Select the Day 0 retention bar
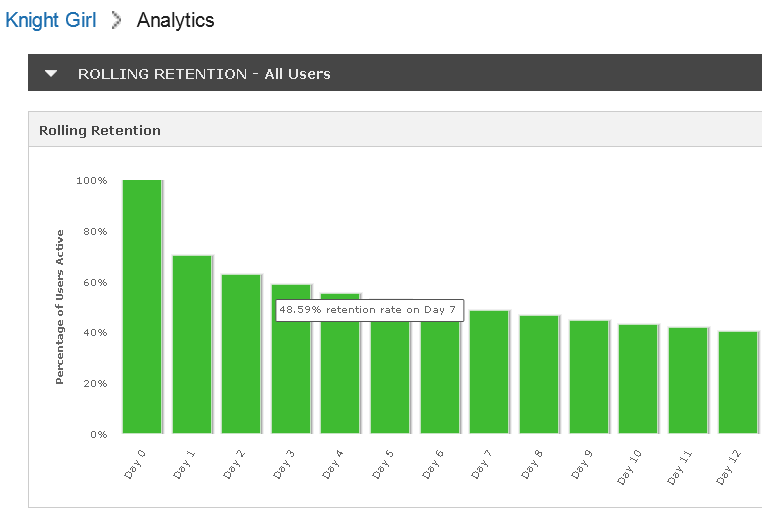The height and width of the screenshot is (516, 762). point(142,307)
